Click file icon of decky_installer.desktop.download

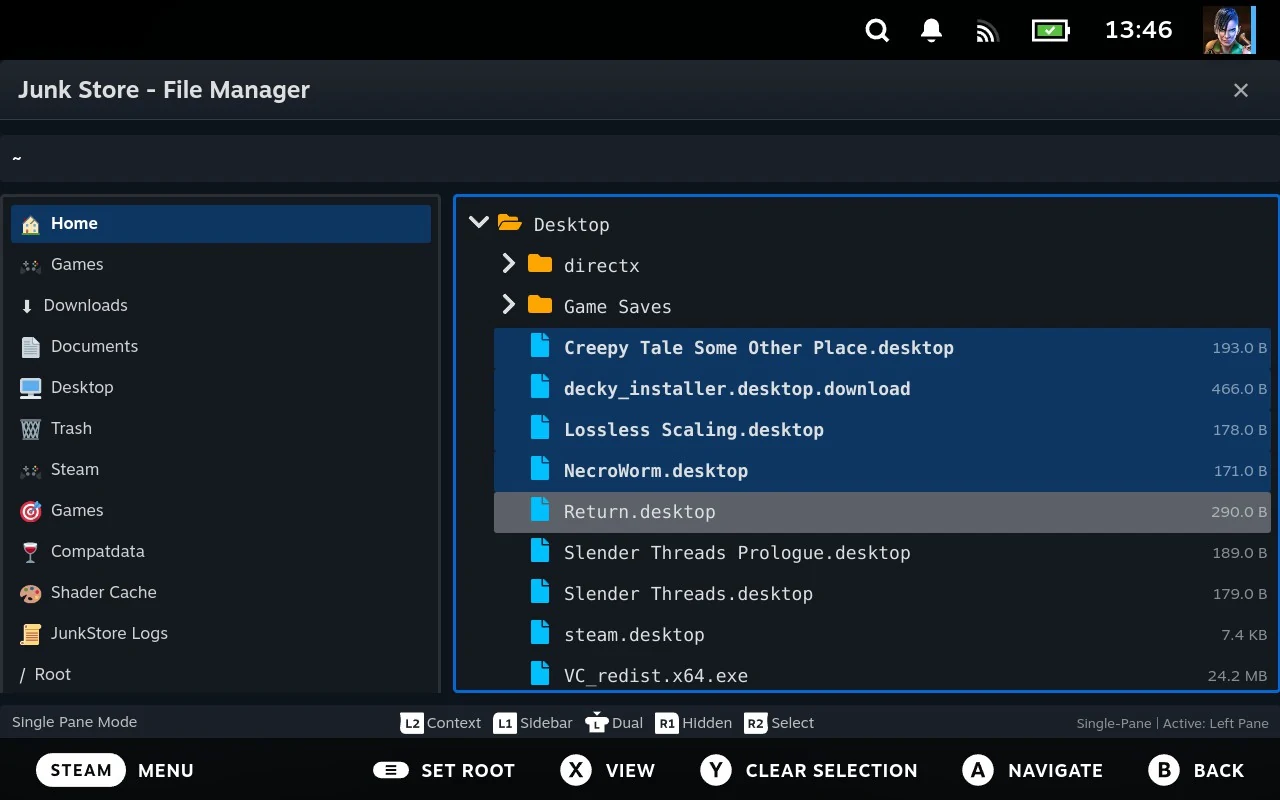(540, 387)
